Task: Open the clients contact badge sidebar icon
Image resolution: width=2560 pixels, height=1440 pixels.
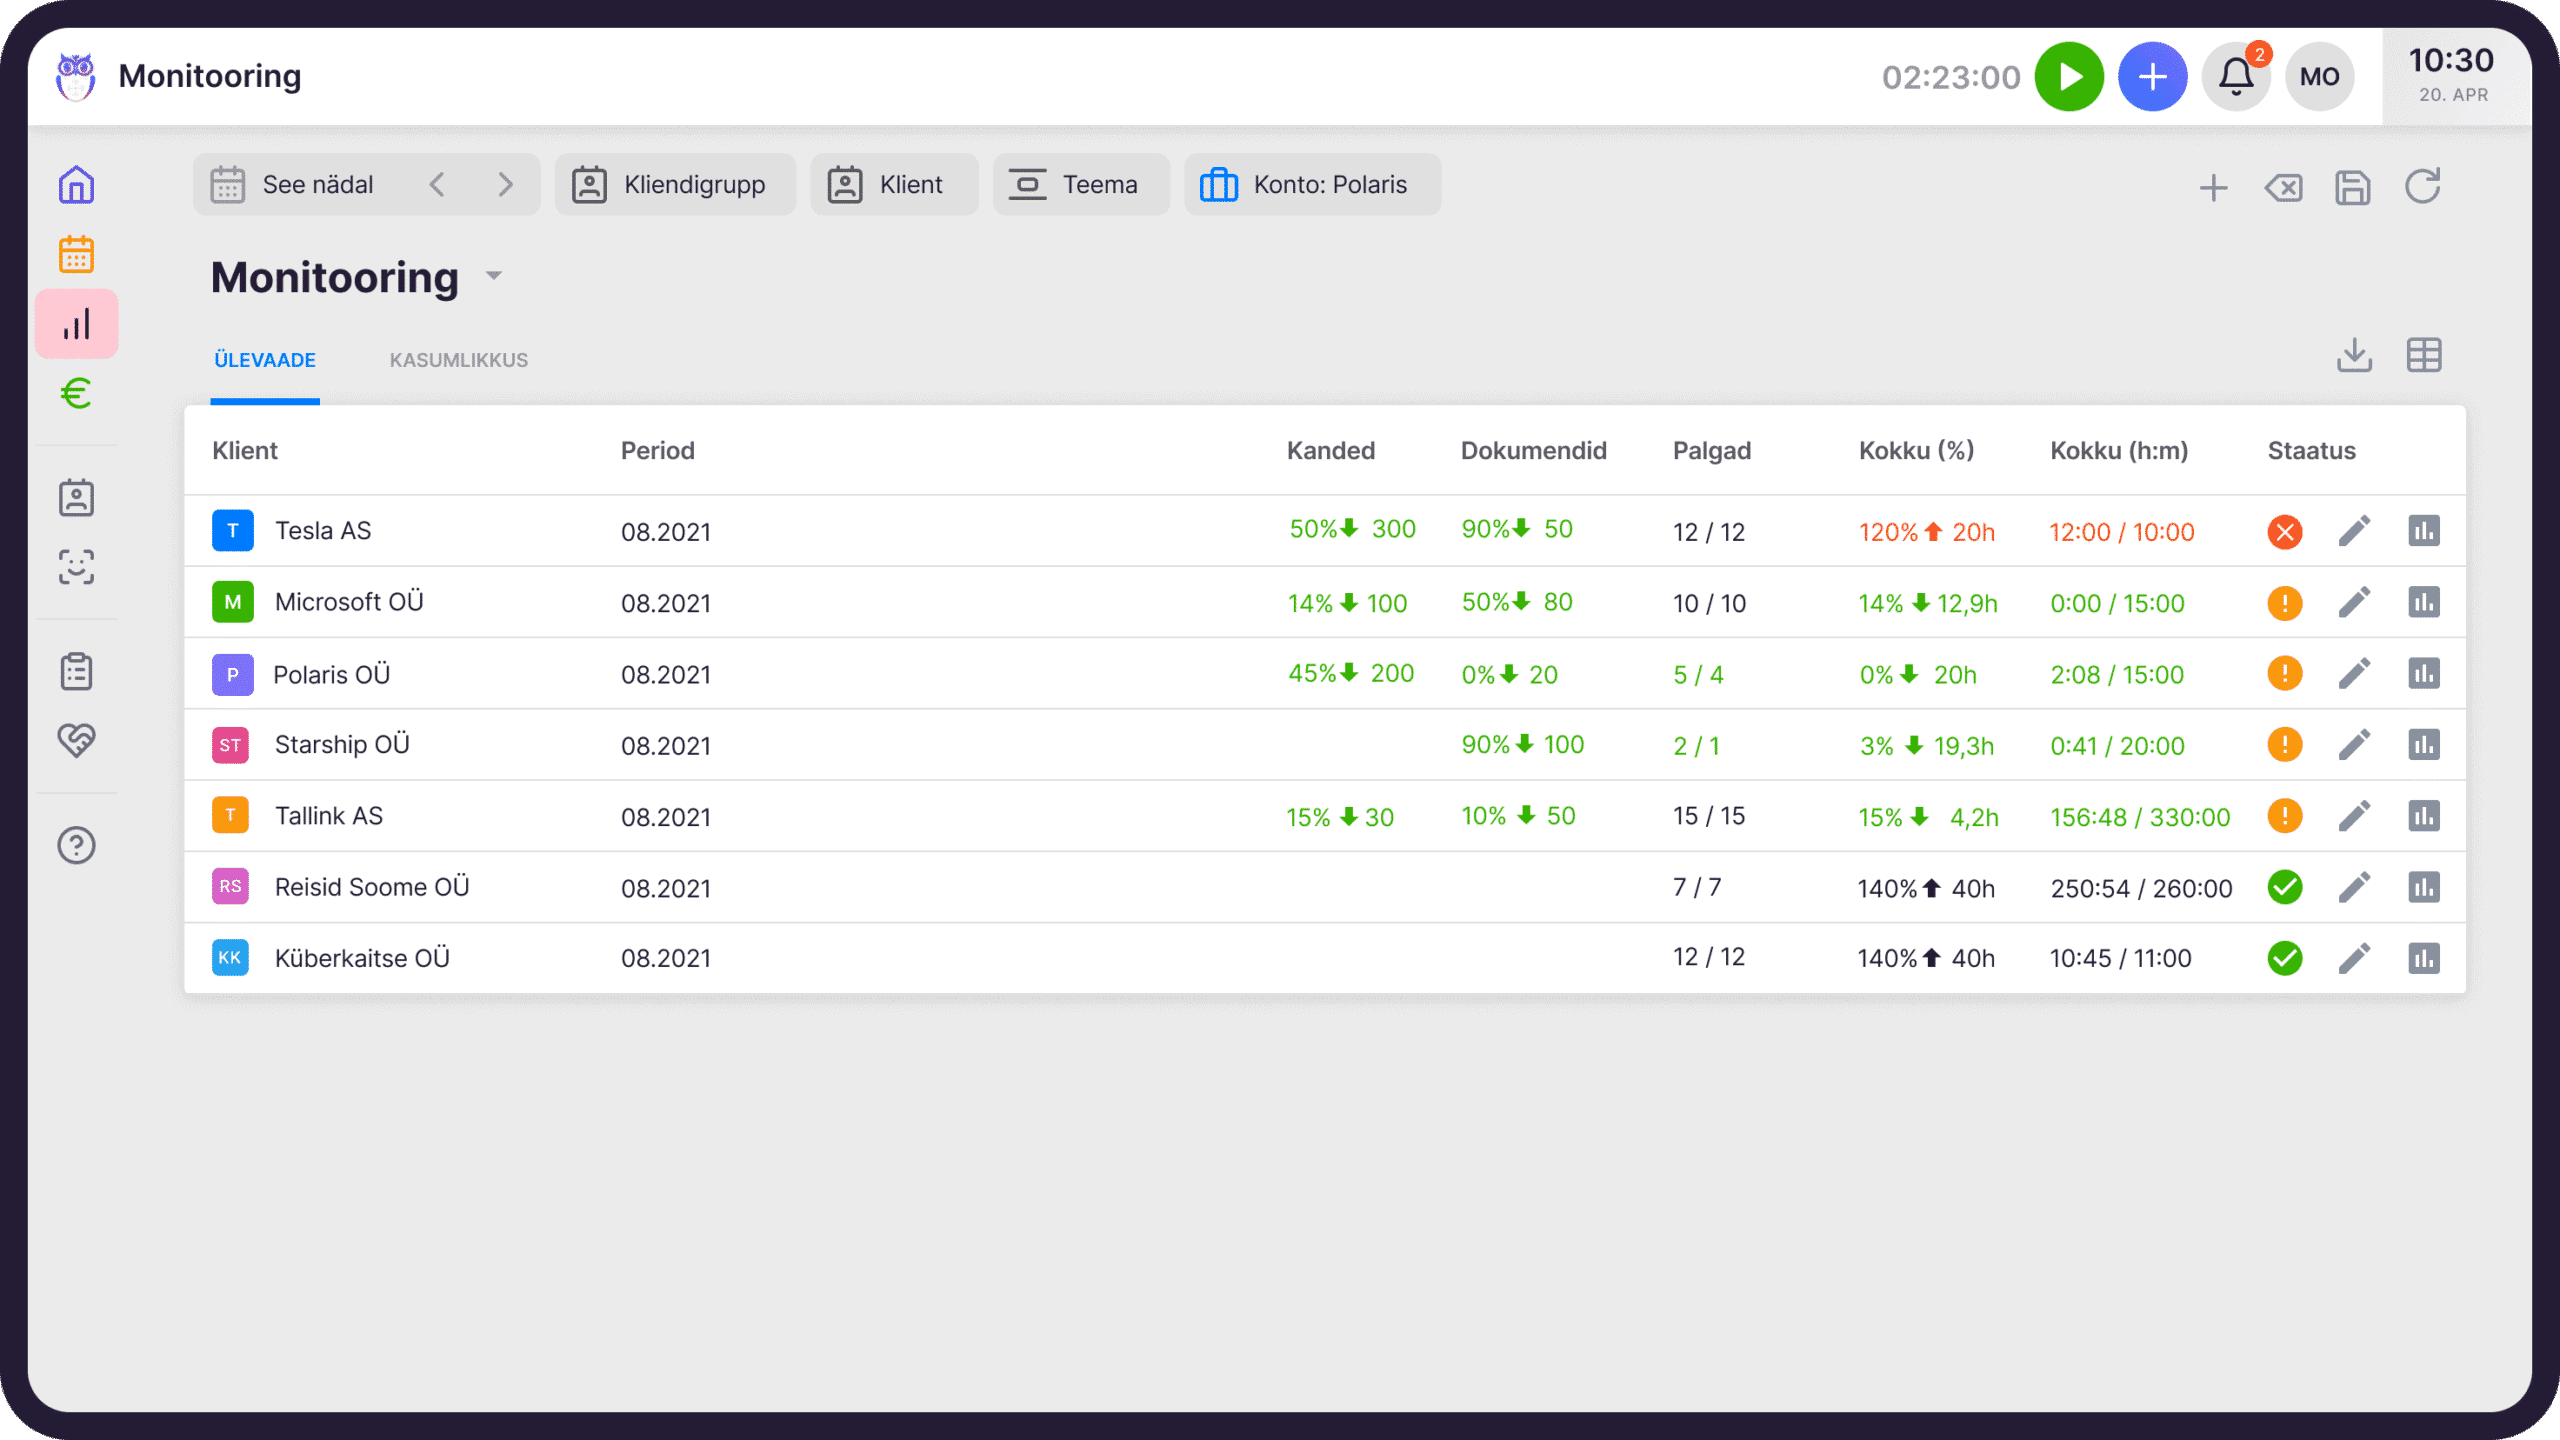Action: [x=76, y=497]
